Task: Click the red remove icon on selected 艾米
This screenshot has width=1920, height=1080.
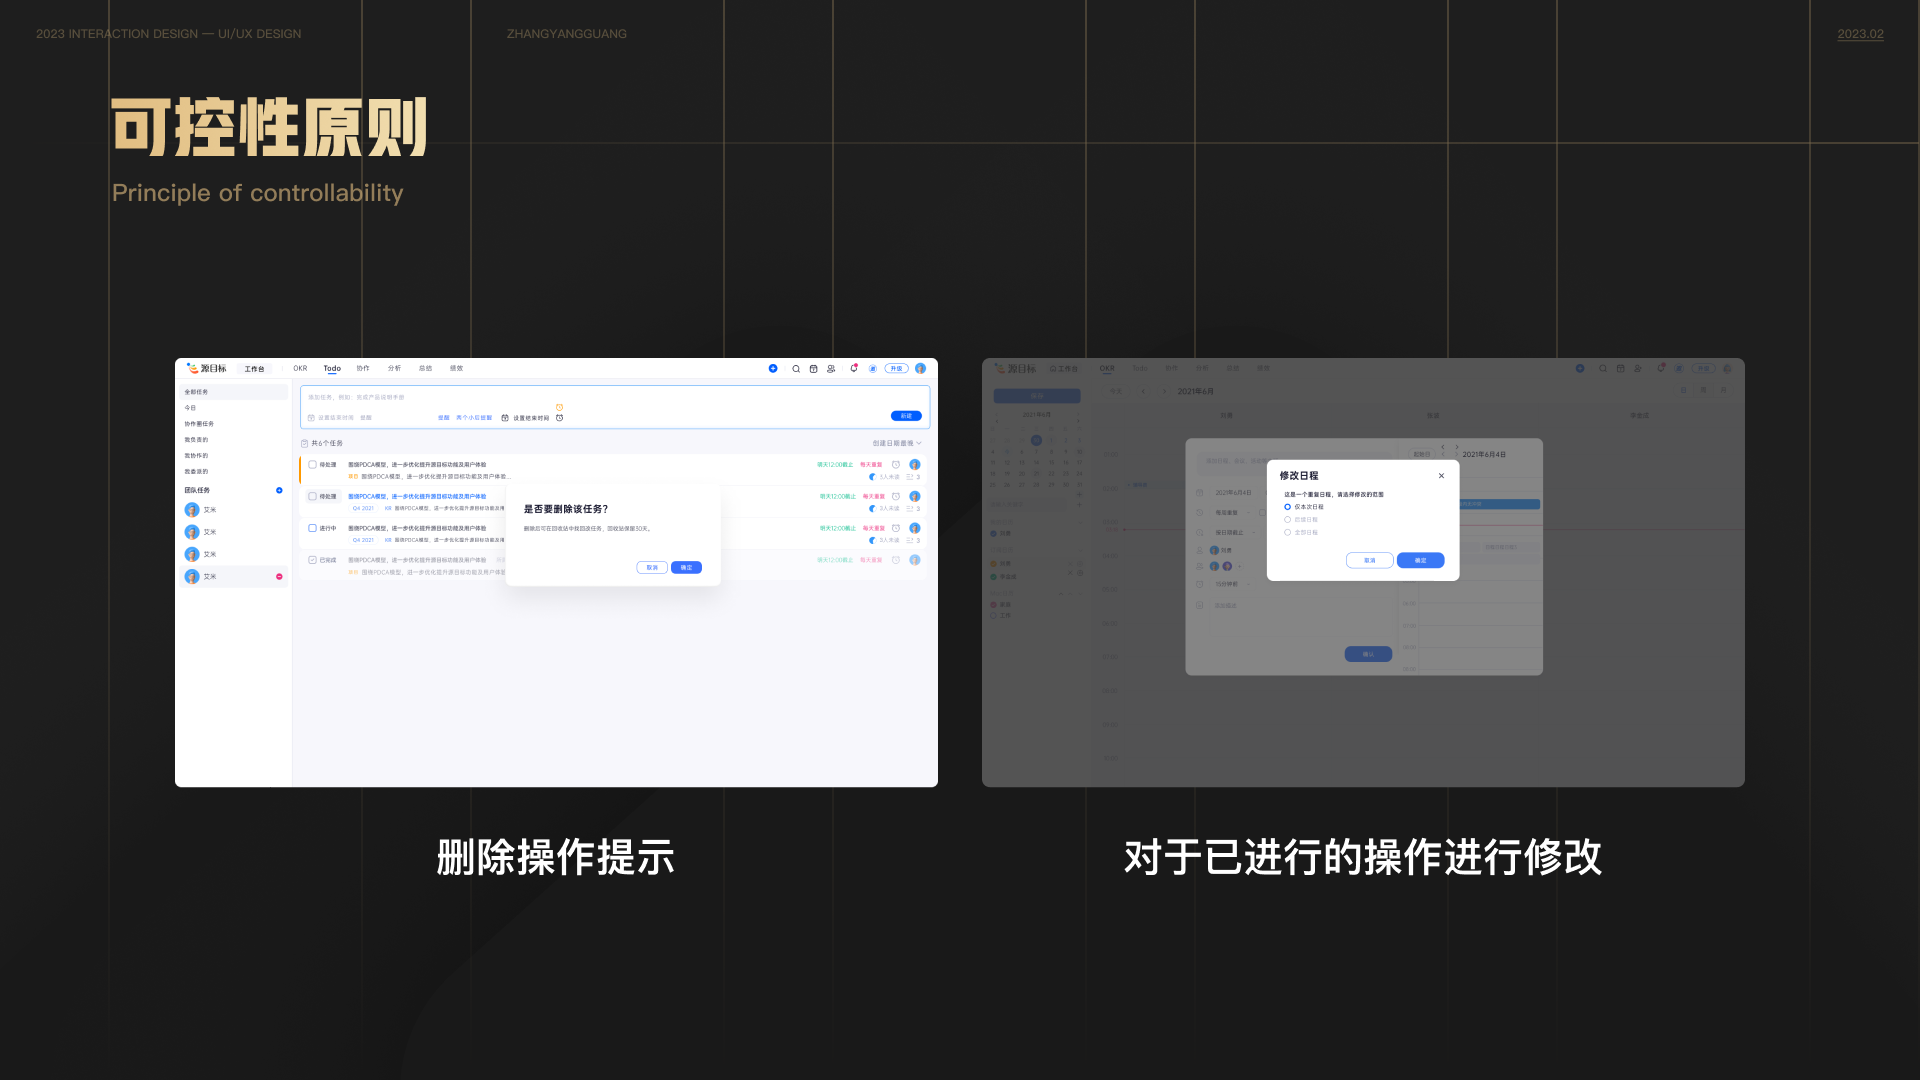Action: click(279, 577)
